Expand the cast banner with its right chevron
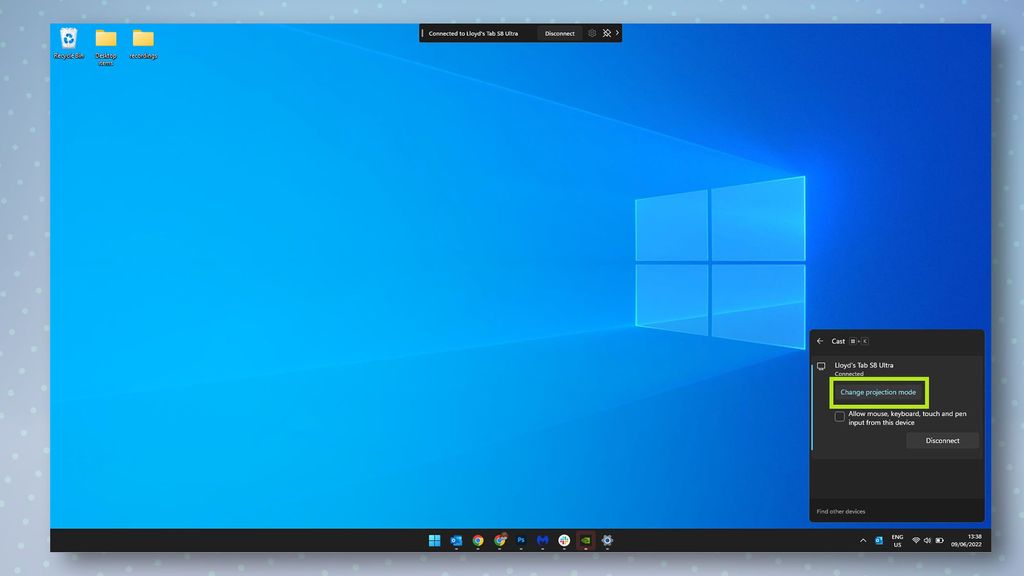This screenshot has height=576, width=1024. tap(618, 33)
